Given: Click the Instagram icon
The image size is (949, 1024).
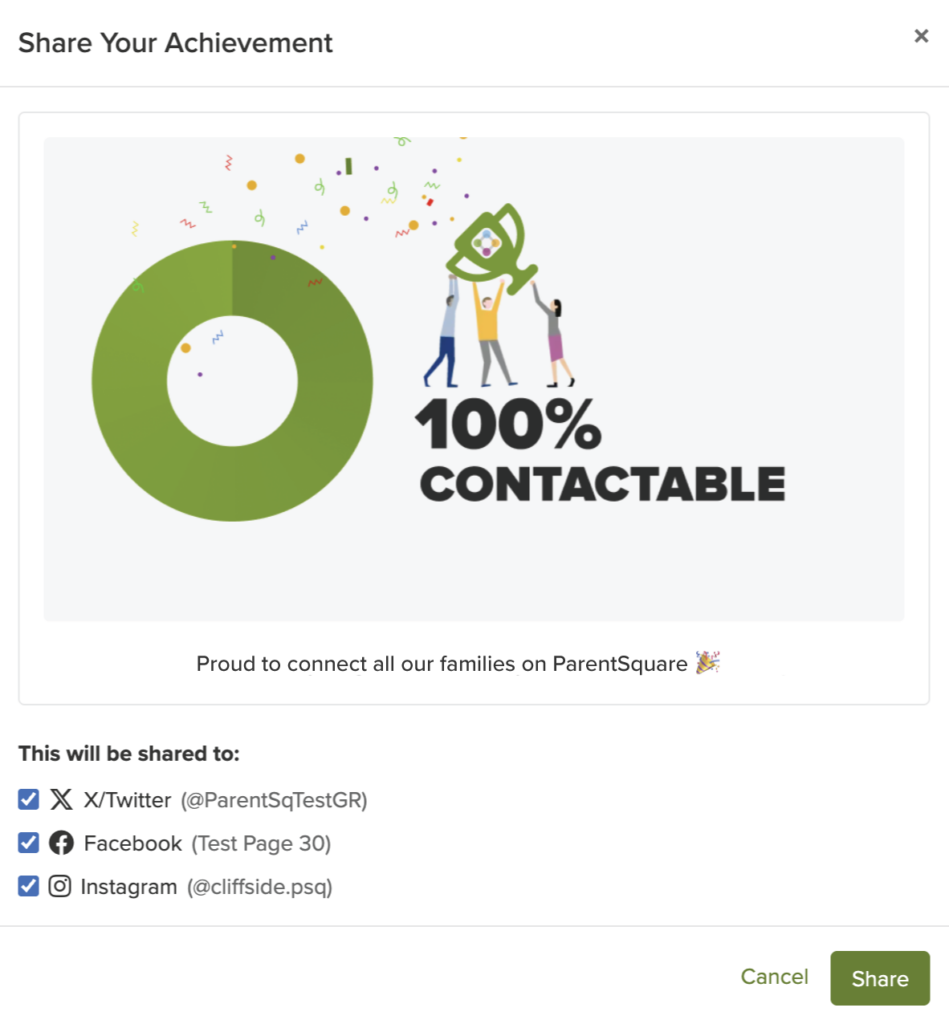Looking at the screenshot, I should click(62, 887).
